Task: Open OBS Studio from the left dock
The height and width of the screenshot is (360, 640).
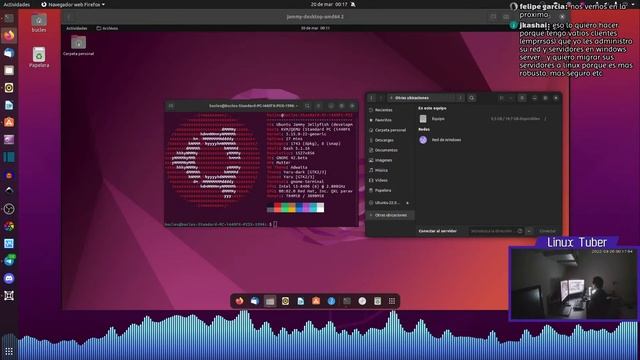Action: 9,209
